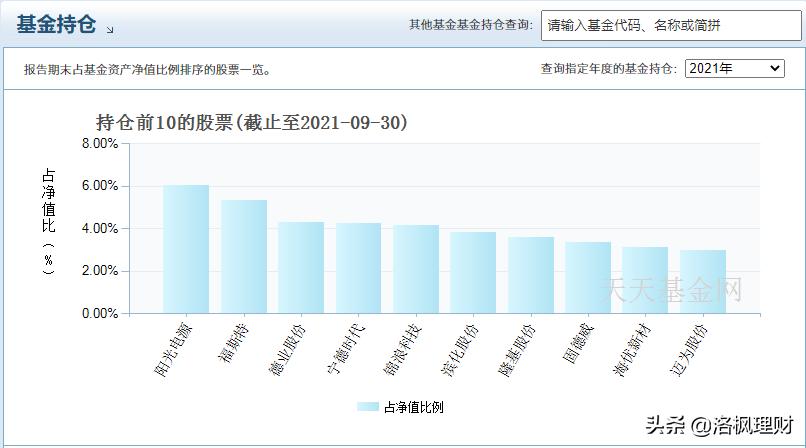Click the 阳光电源 bar in the chart
The height and width of the screenshot is (448, 806).
[x=186, y=250]
